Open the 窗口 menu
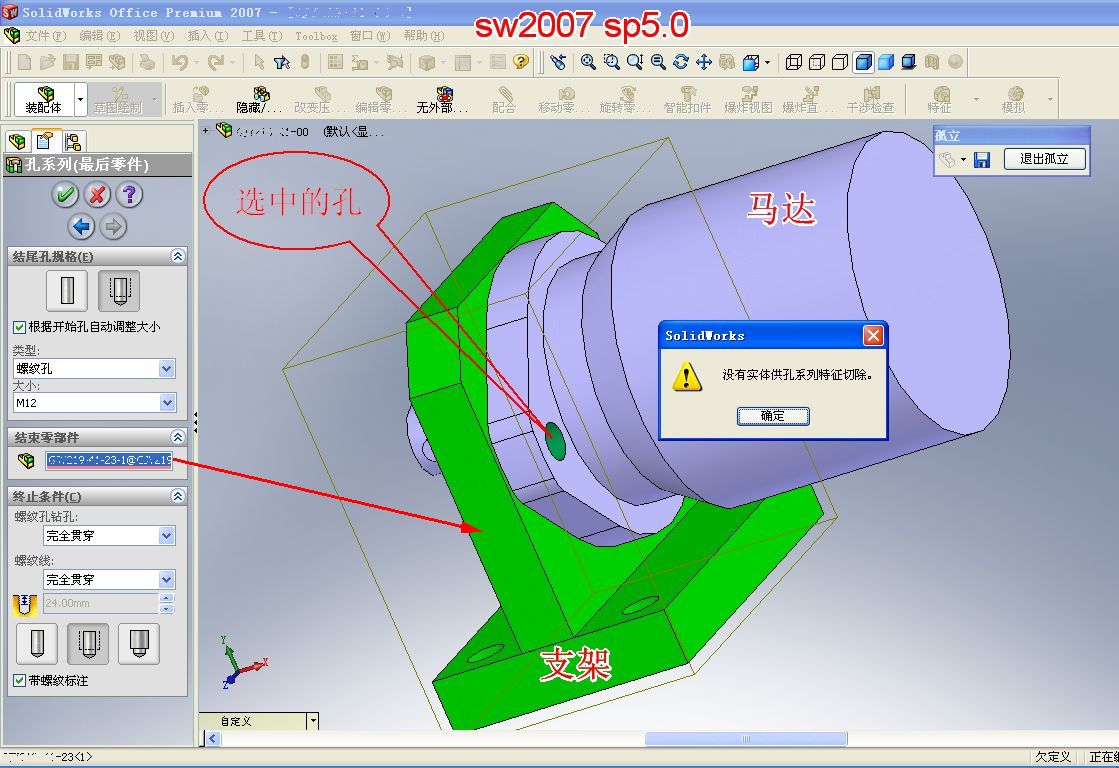Screen dimensions: 1119x768 pos(370,35)
